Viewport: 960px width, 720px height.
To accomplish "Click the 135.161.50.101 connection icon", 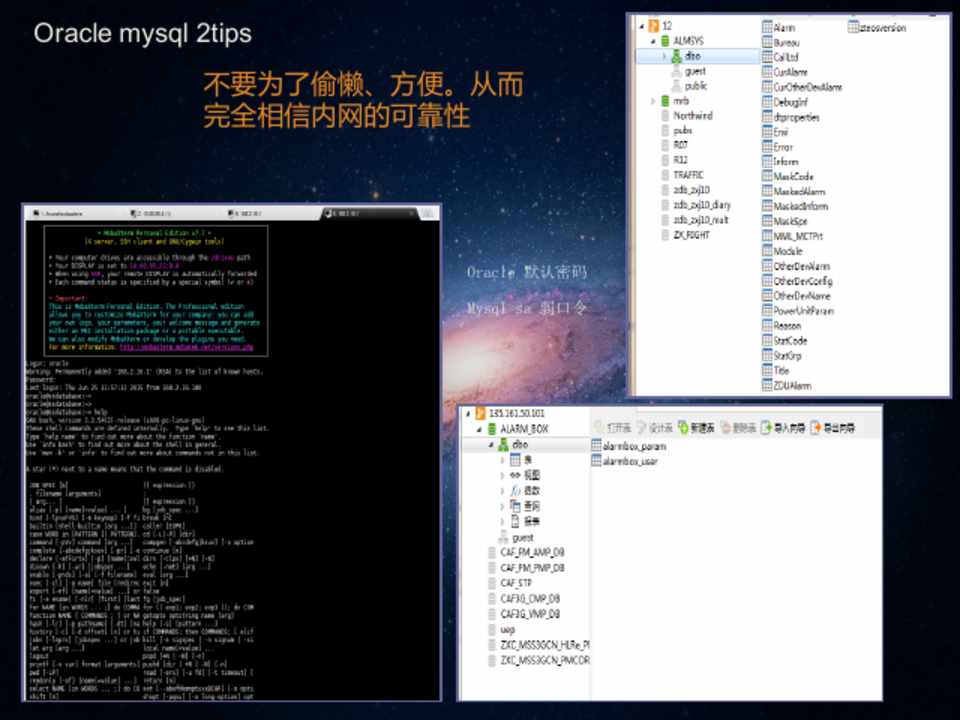I will pos(477,413).
